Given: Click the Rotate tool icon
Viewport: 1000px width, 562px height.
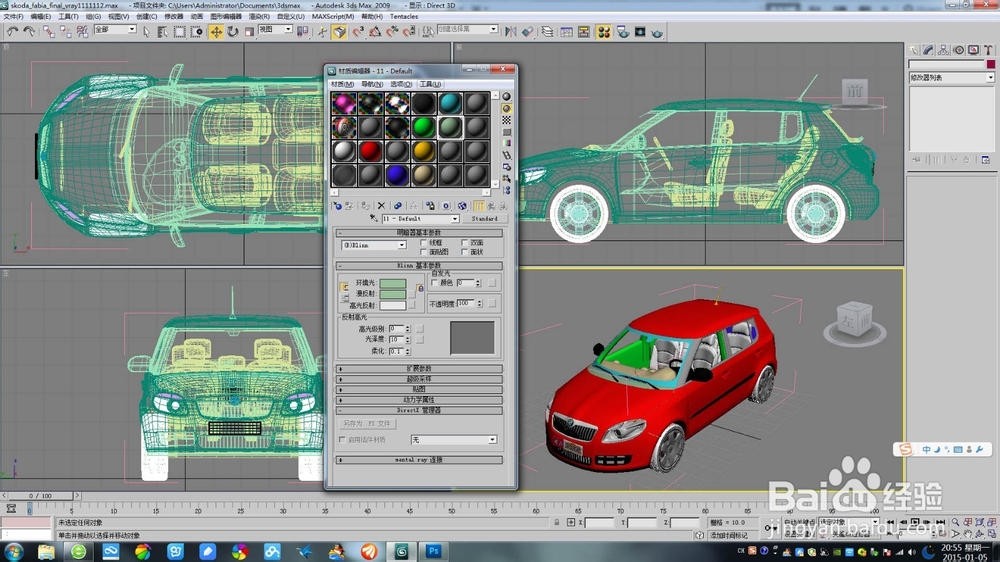Looking at the screenshot, I should click(233, 32).
